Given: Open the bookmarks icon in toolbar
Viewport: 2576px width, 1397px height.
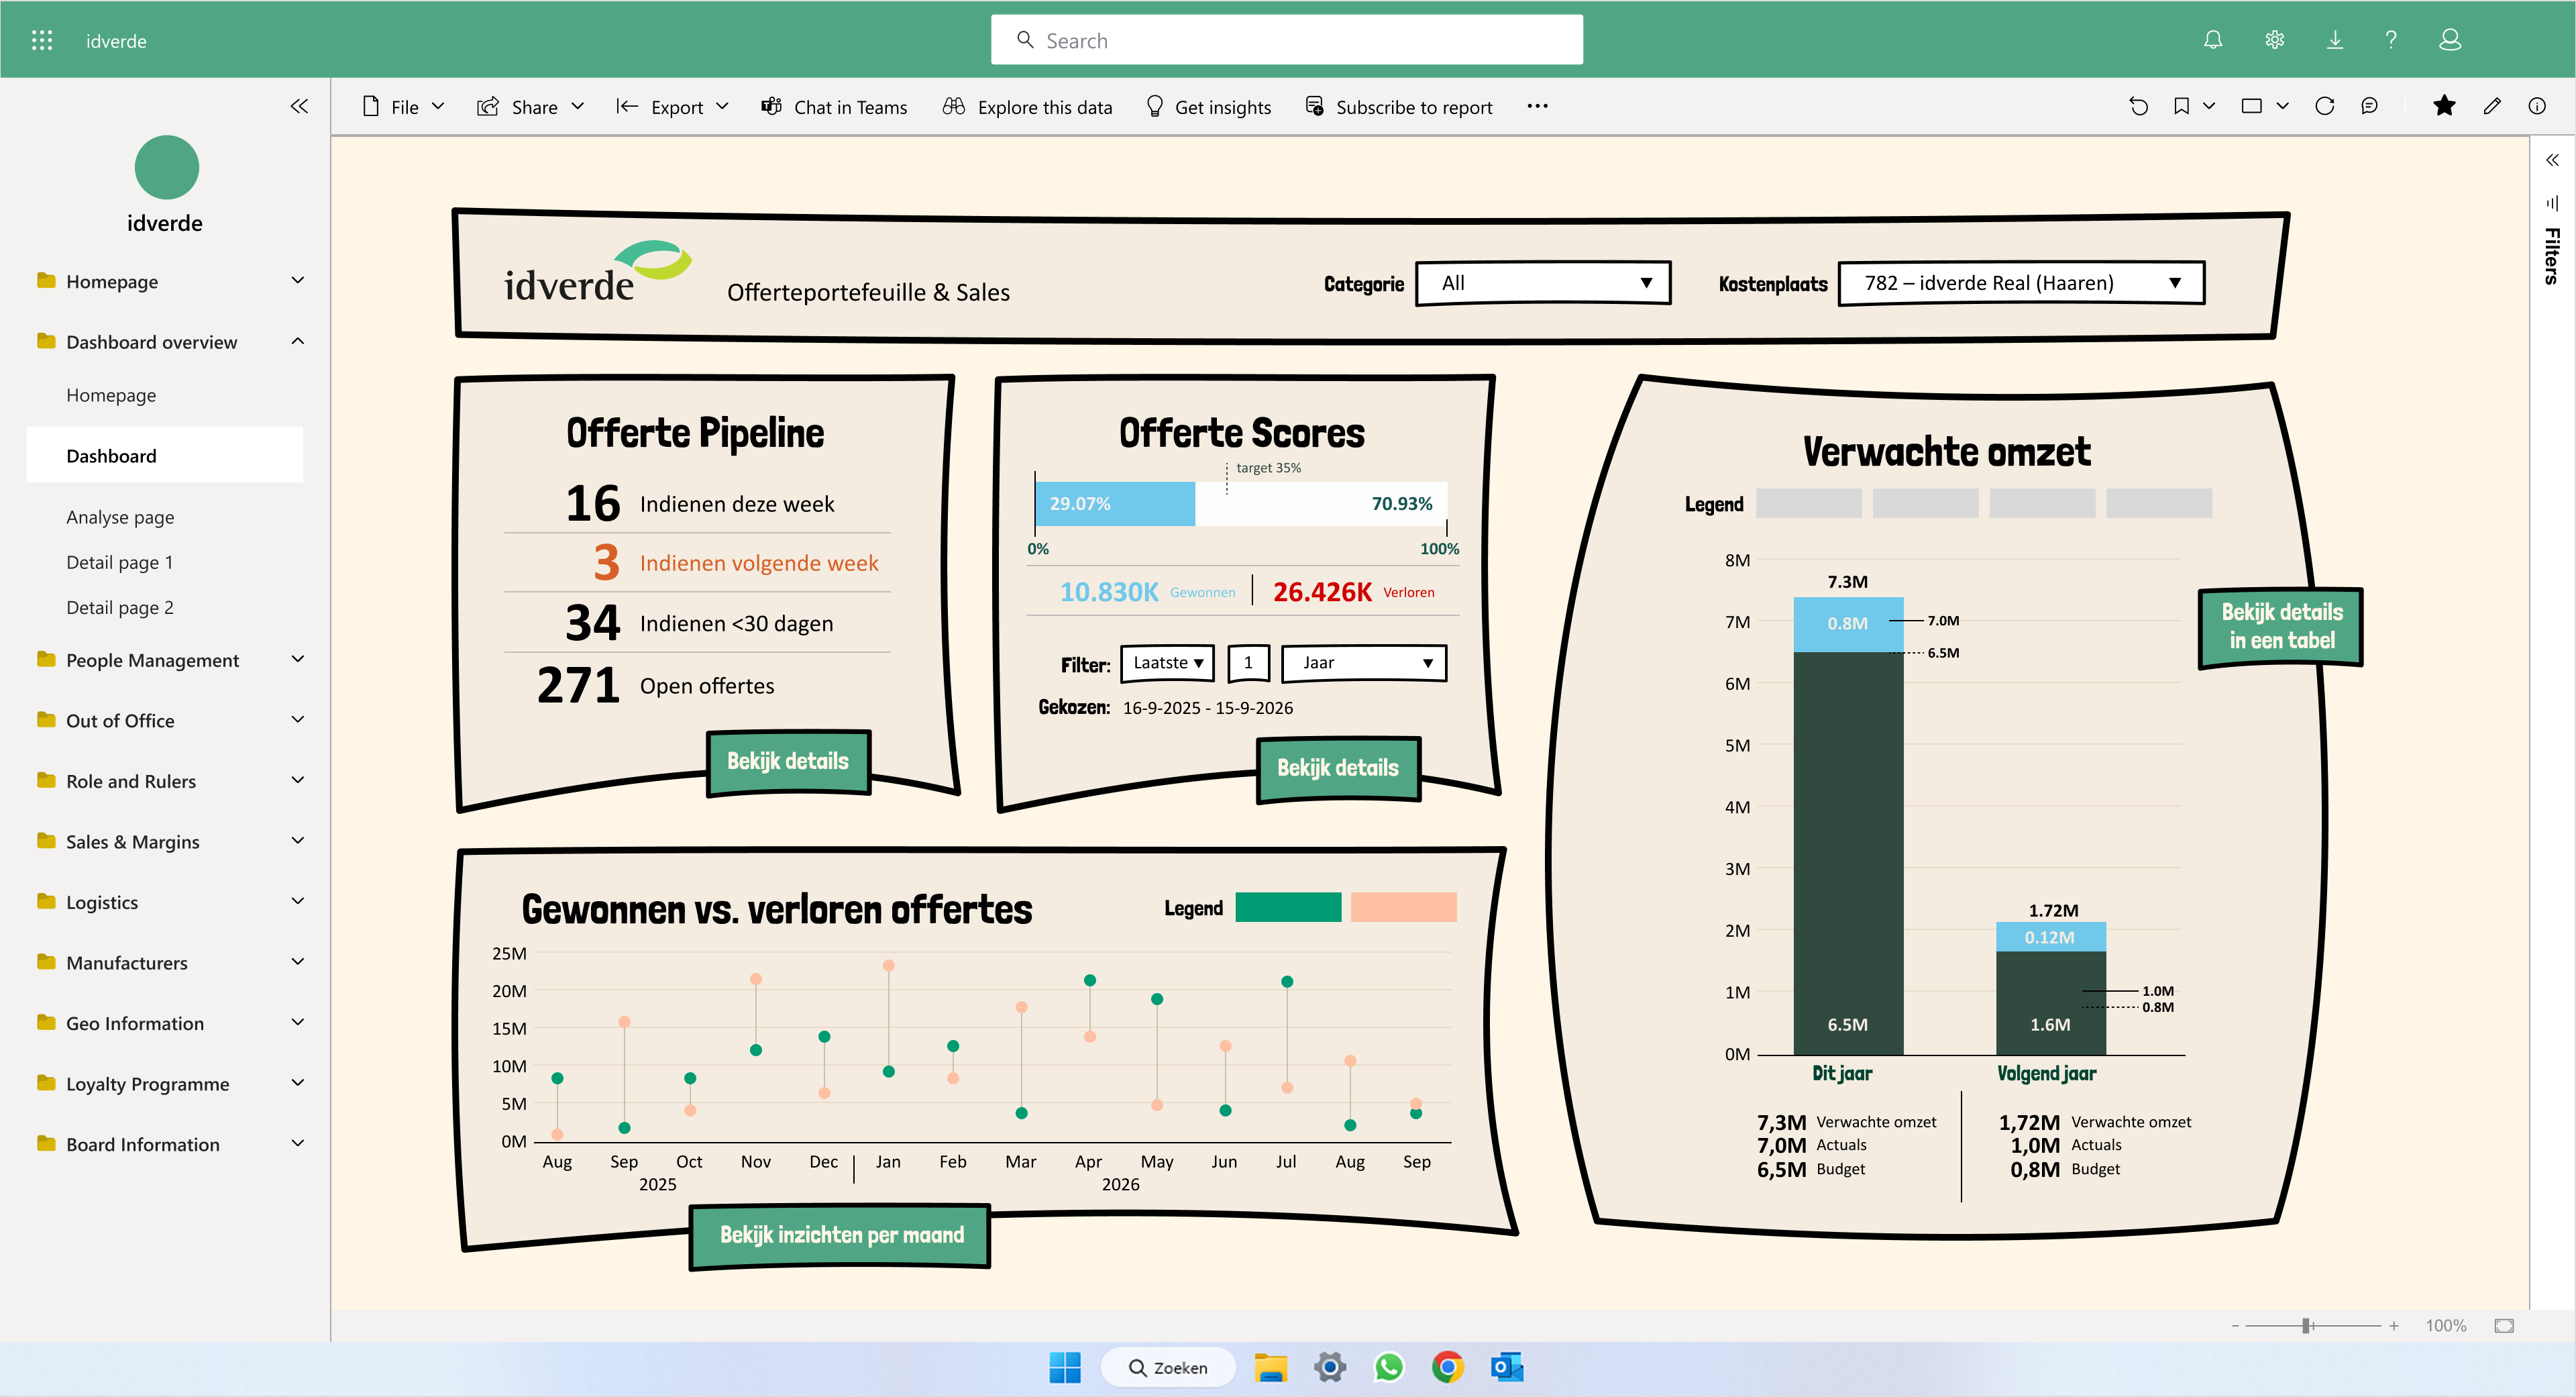Looking at the screenshot, I should click(x=2181, y=106).
